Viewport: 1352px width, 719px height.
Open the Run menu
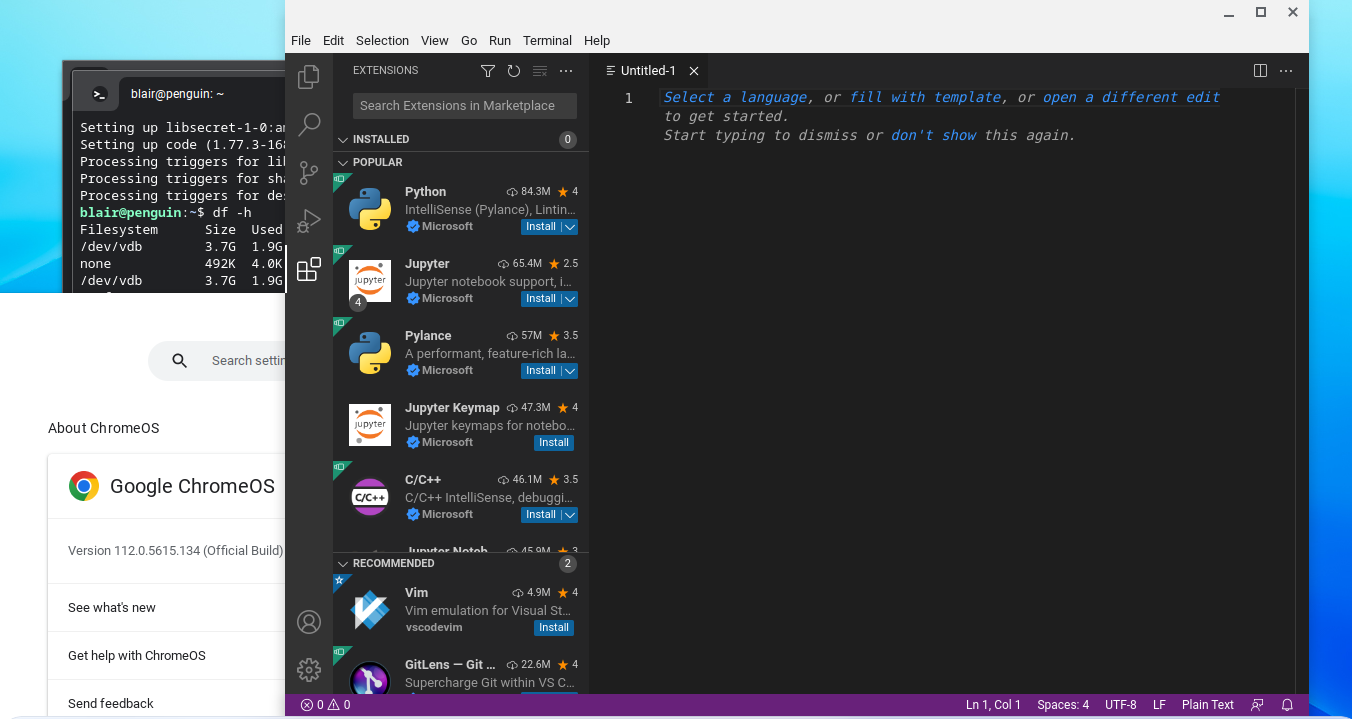[x=500, y=41]
